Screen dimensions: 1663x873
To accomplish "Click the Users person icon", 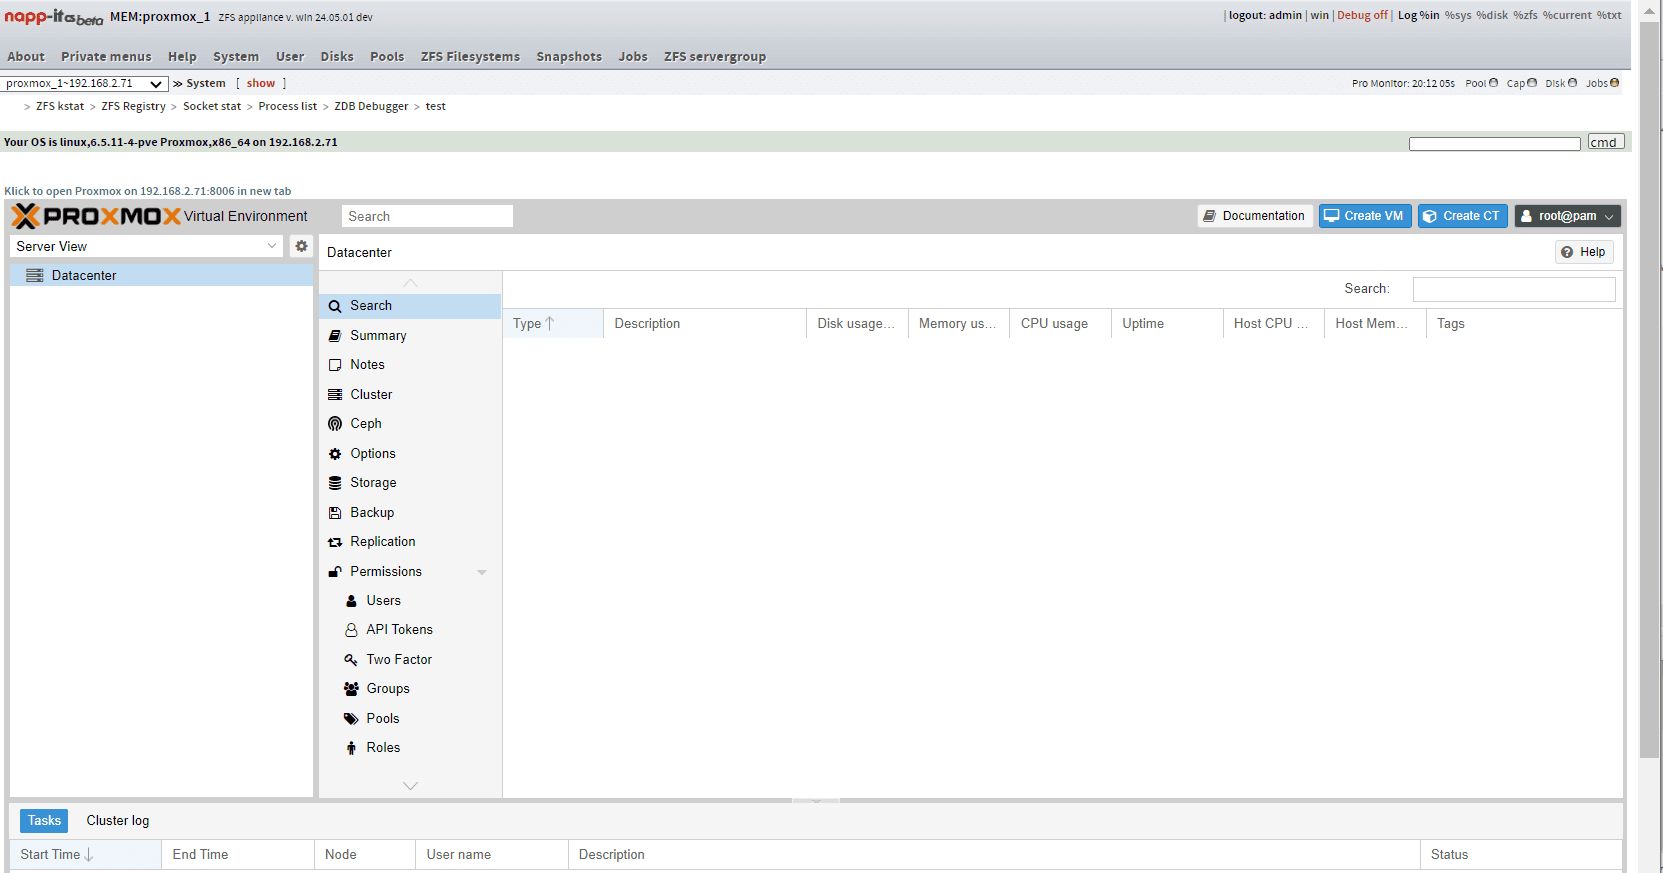I will 351,601.
